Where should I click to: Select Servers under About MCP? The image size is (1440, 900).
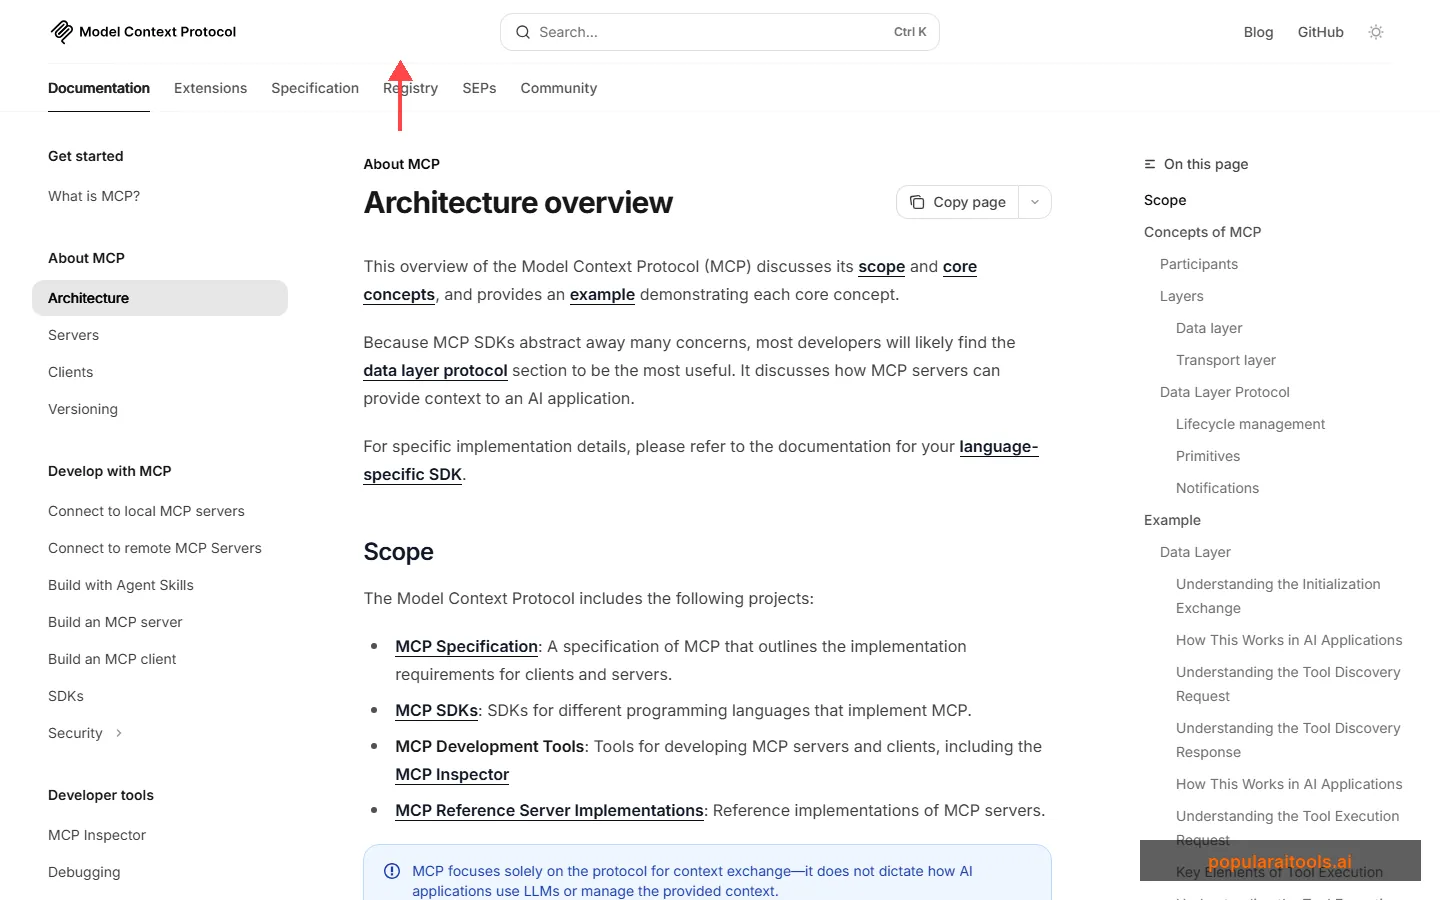tap(73, 335)
